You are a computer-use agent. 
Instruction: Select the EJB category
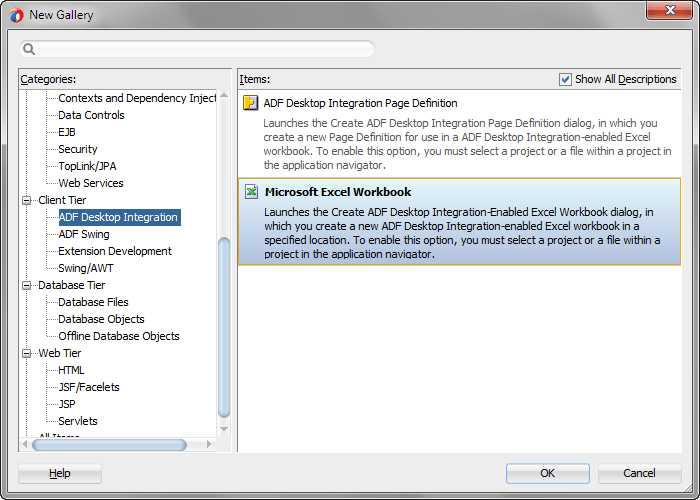pos(67,132)
